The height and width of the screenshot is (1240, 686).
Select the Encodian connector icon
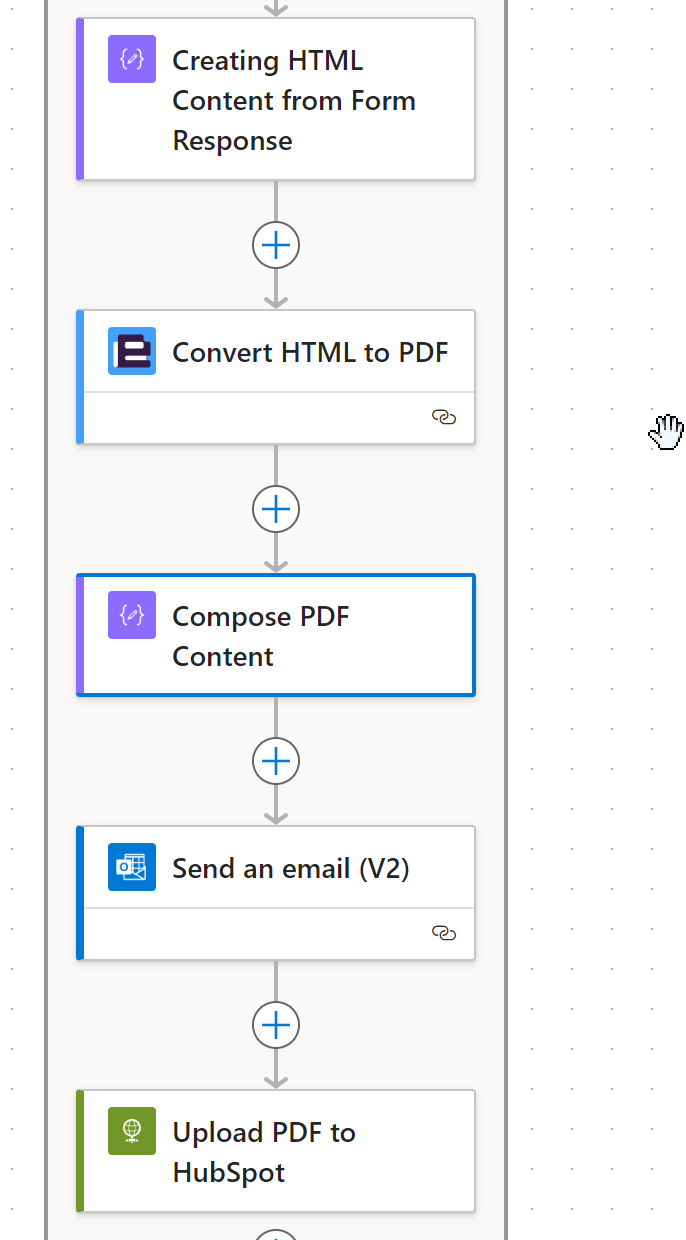tap(131, 351)
